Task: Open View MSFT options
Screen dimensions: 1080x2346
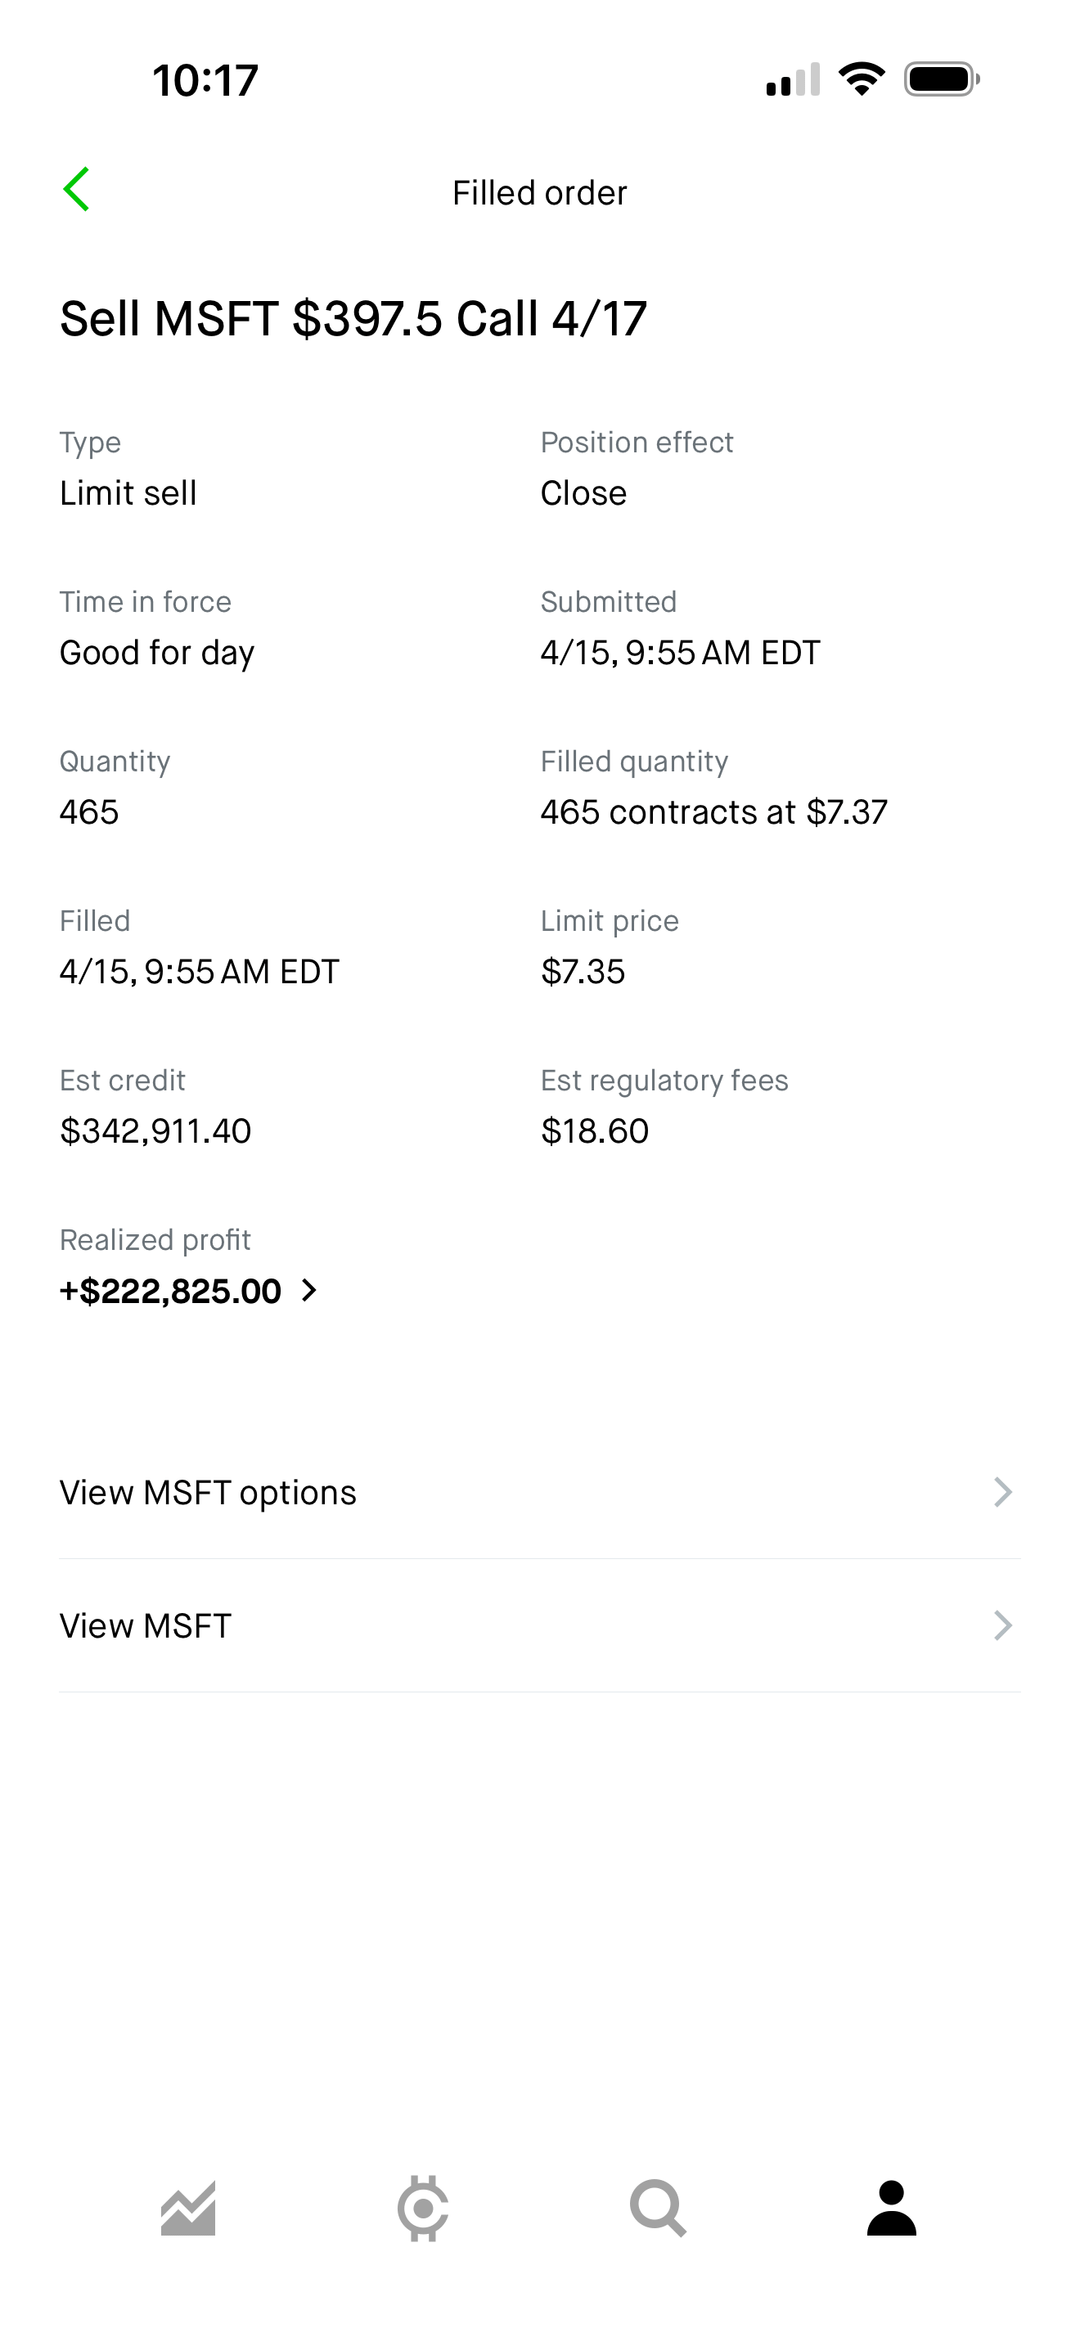Action: (208, 1492)
